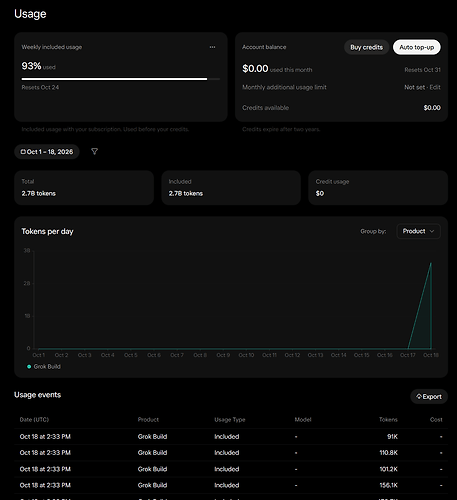Click the Buy credits button
457x500 pixels.
(x=366, y=47)
